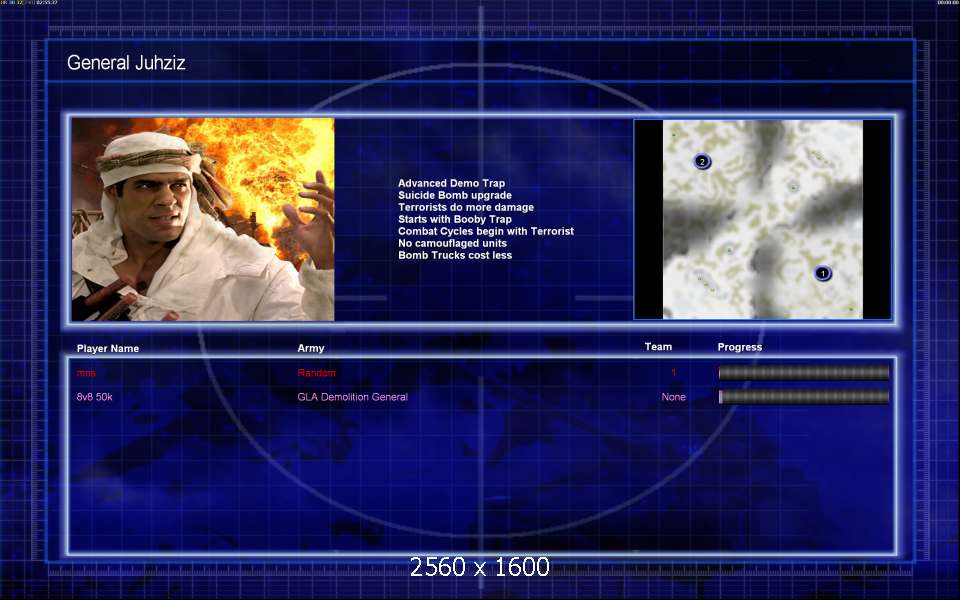Viewport: 960px width, 600px height.
Task: Click team value '1' in first row
Action: pos(674,372)
